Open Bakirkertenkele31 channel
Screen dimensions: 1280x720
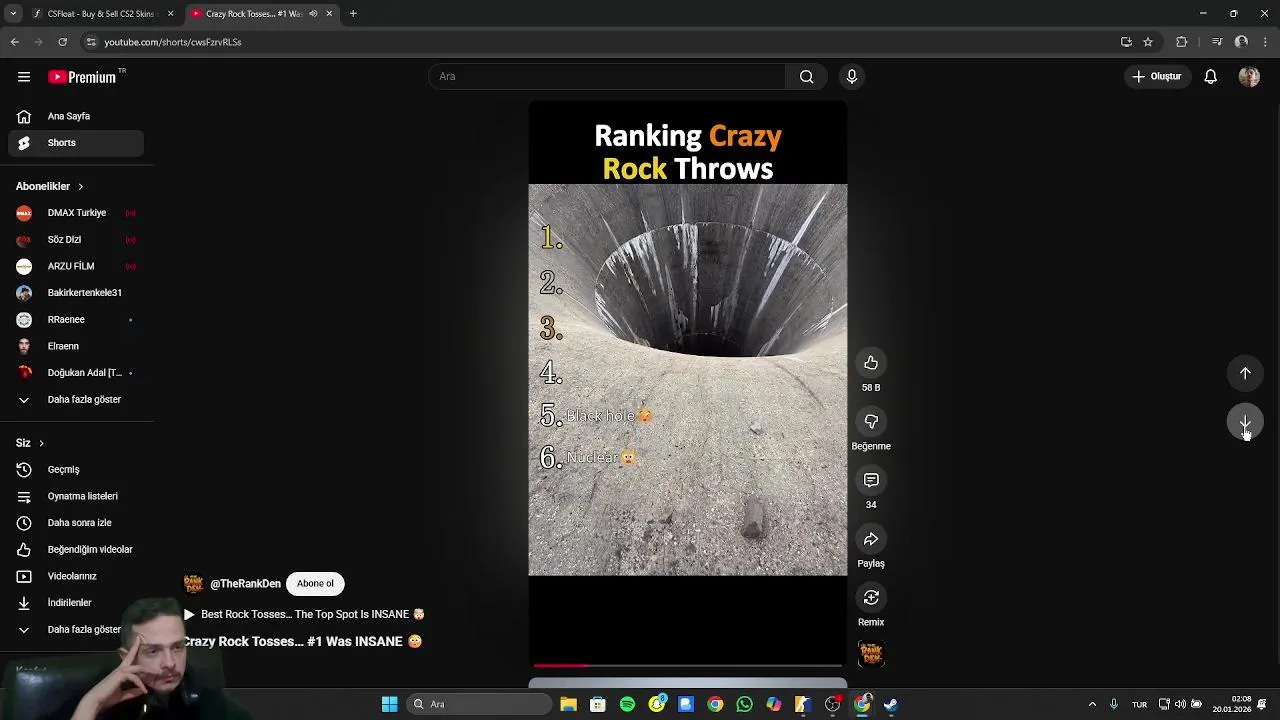76,293
